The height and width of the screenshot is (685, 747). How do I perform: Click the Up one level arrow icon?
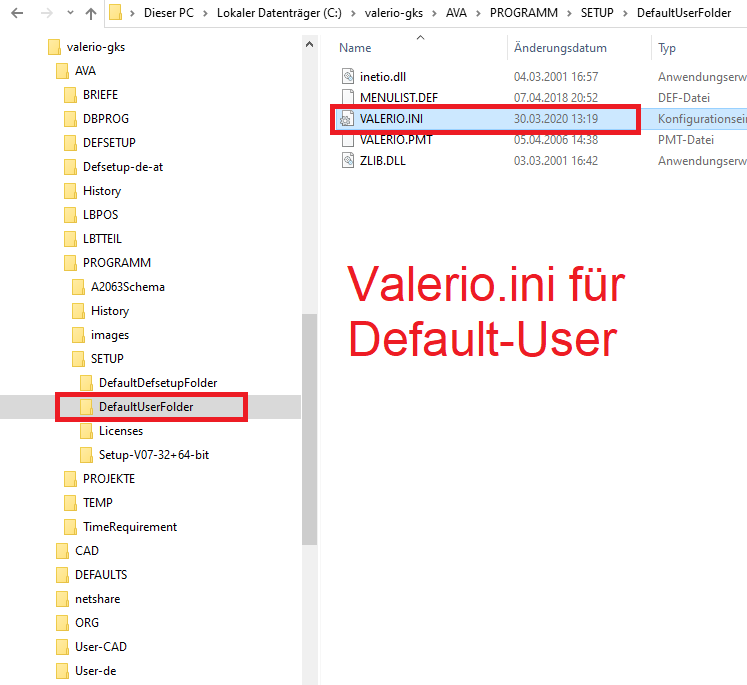90,13
